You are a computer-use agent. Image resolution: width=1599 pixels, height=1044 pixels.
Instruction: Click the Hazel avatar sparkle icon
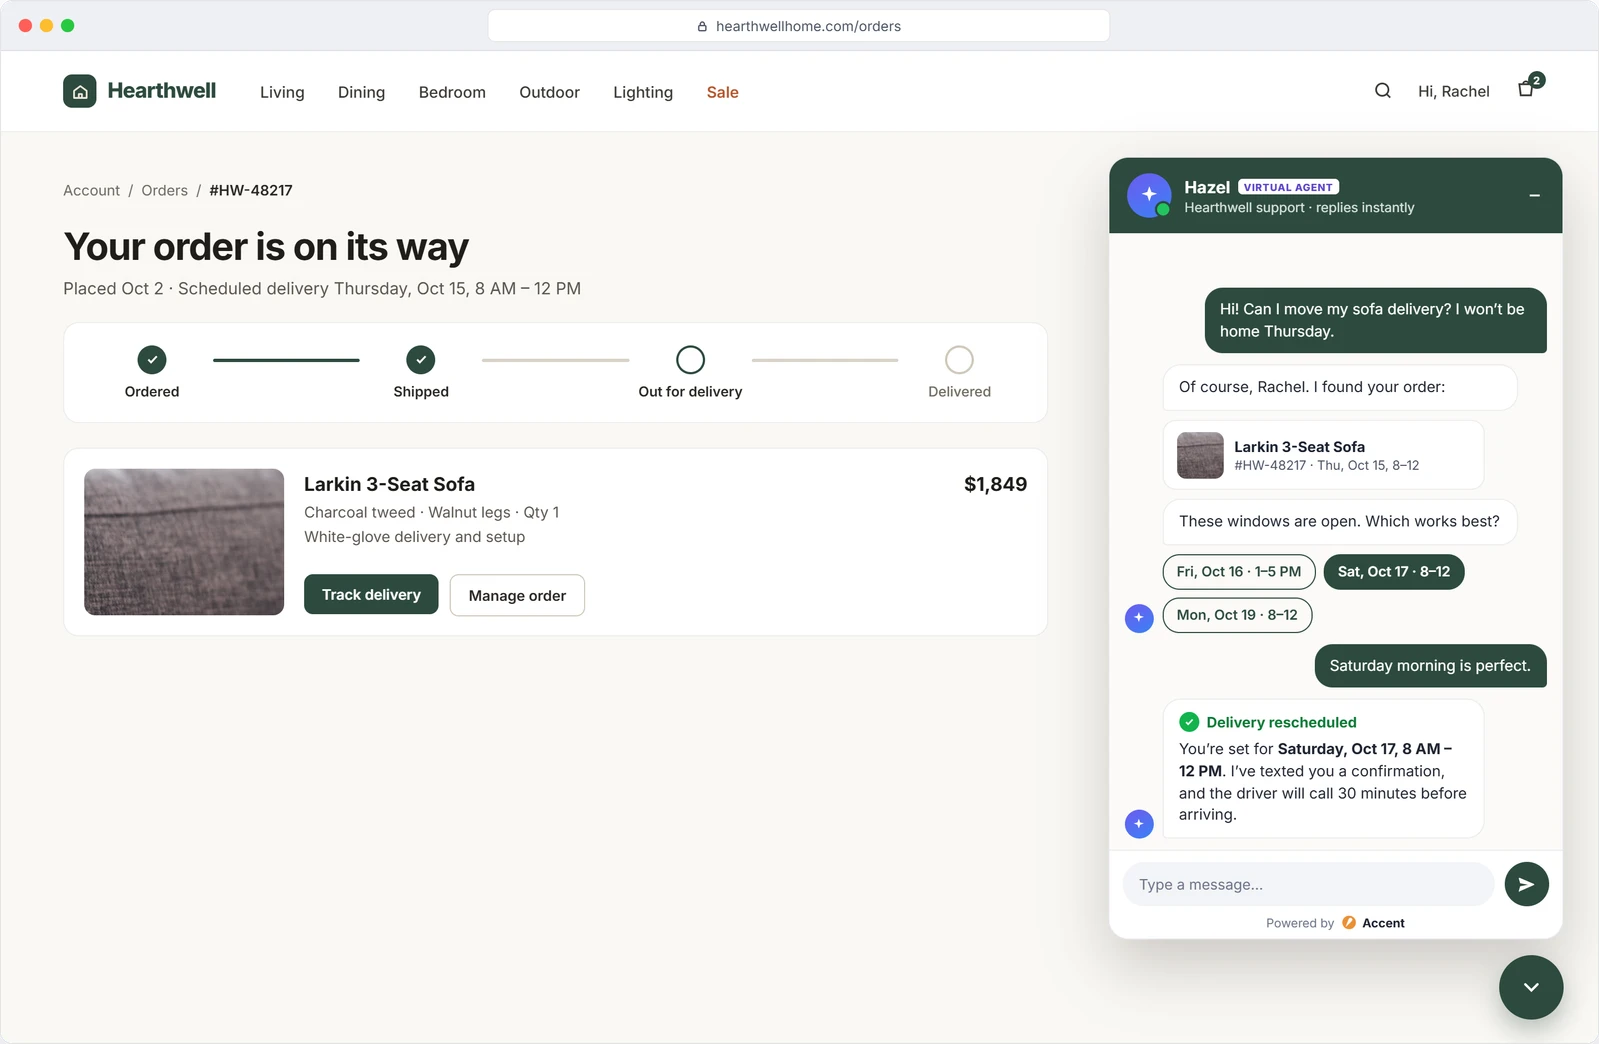click(x=1149, y=195)
